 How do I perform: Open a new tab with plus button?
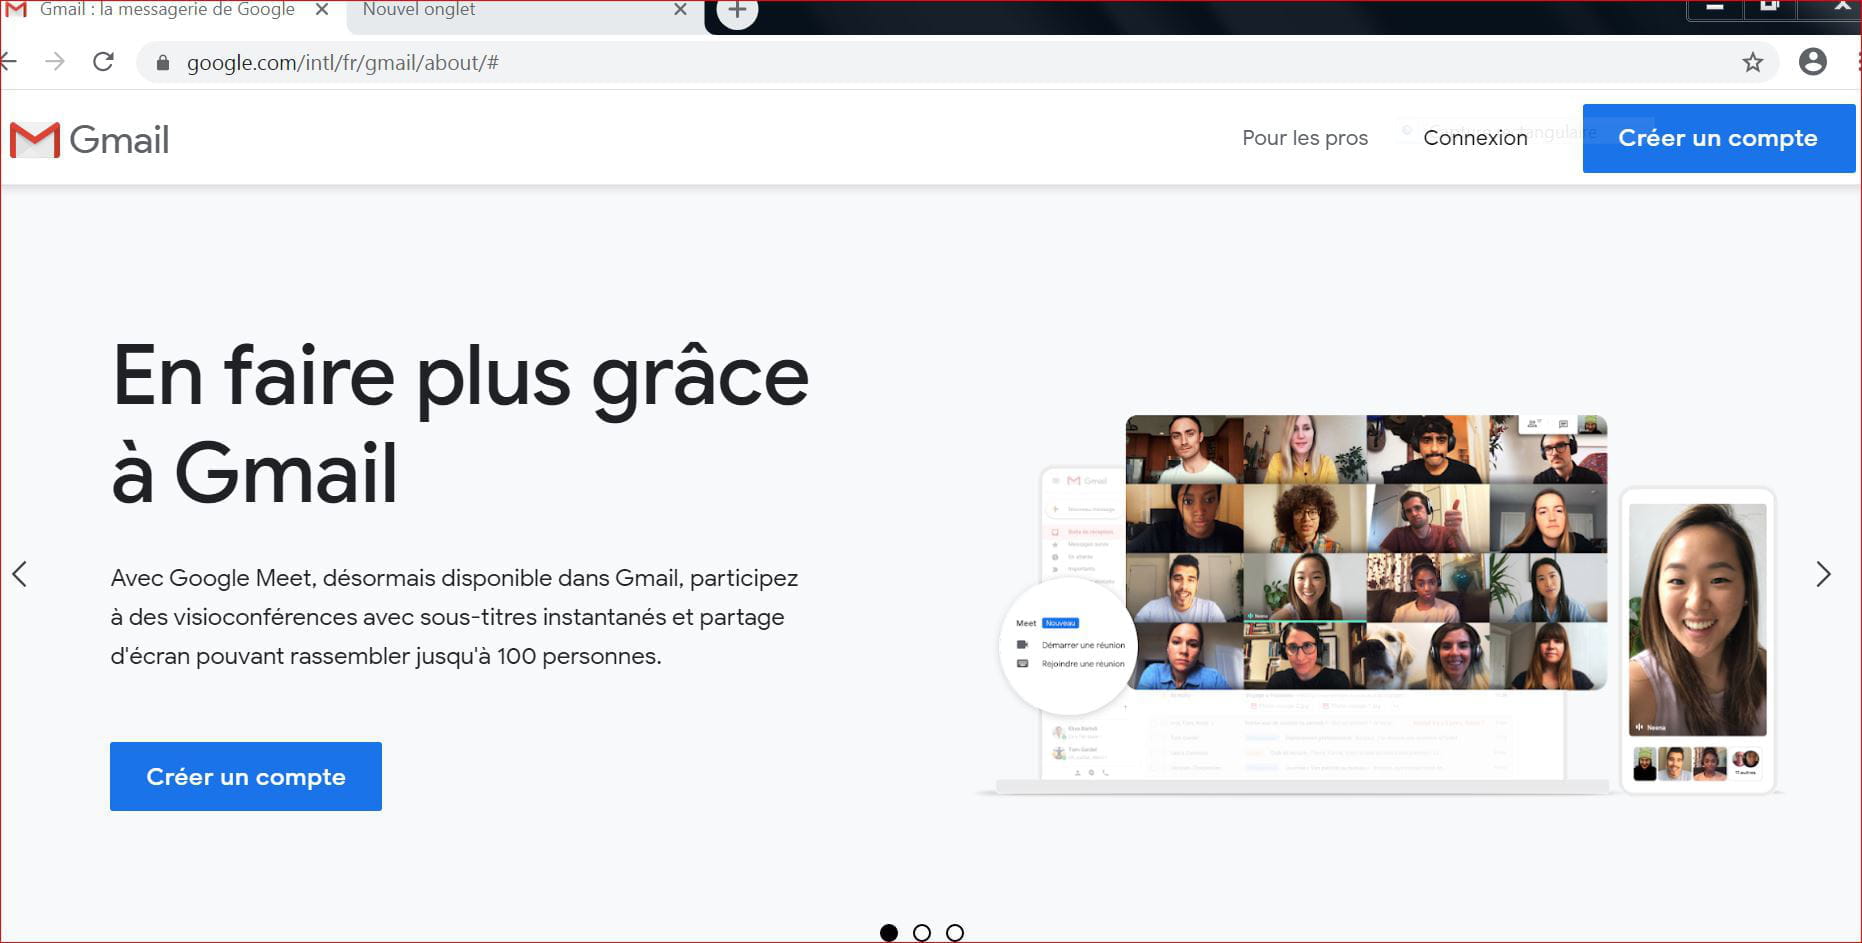point(737,12)
